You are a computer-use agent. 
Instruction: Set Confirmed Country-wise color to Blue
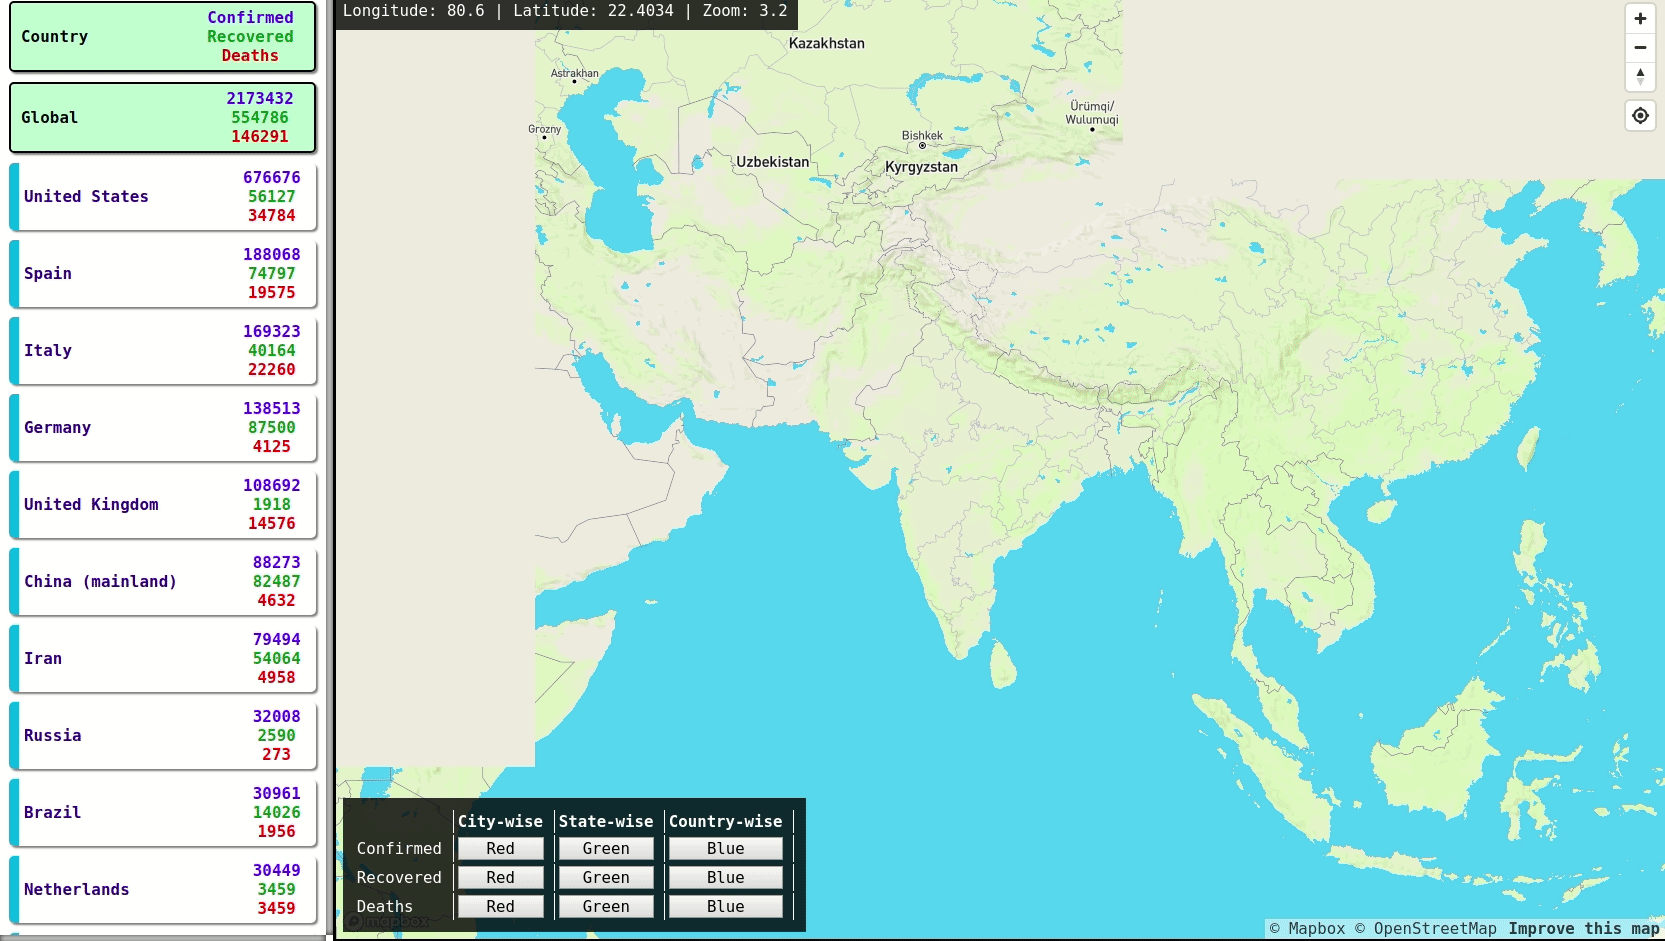[726, 849]
